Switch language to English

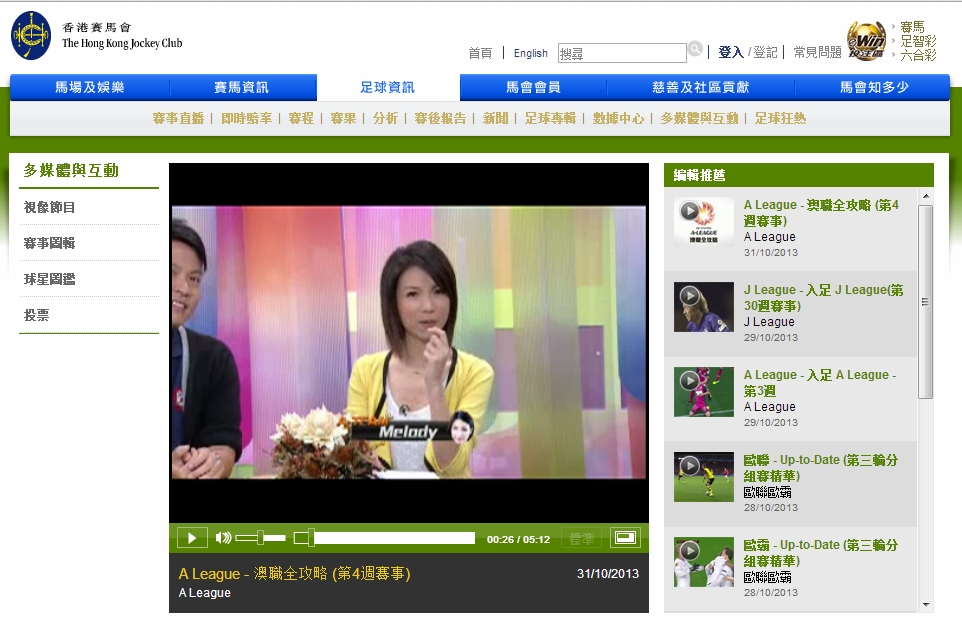(x=530, y=54)
